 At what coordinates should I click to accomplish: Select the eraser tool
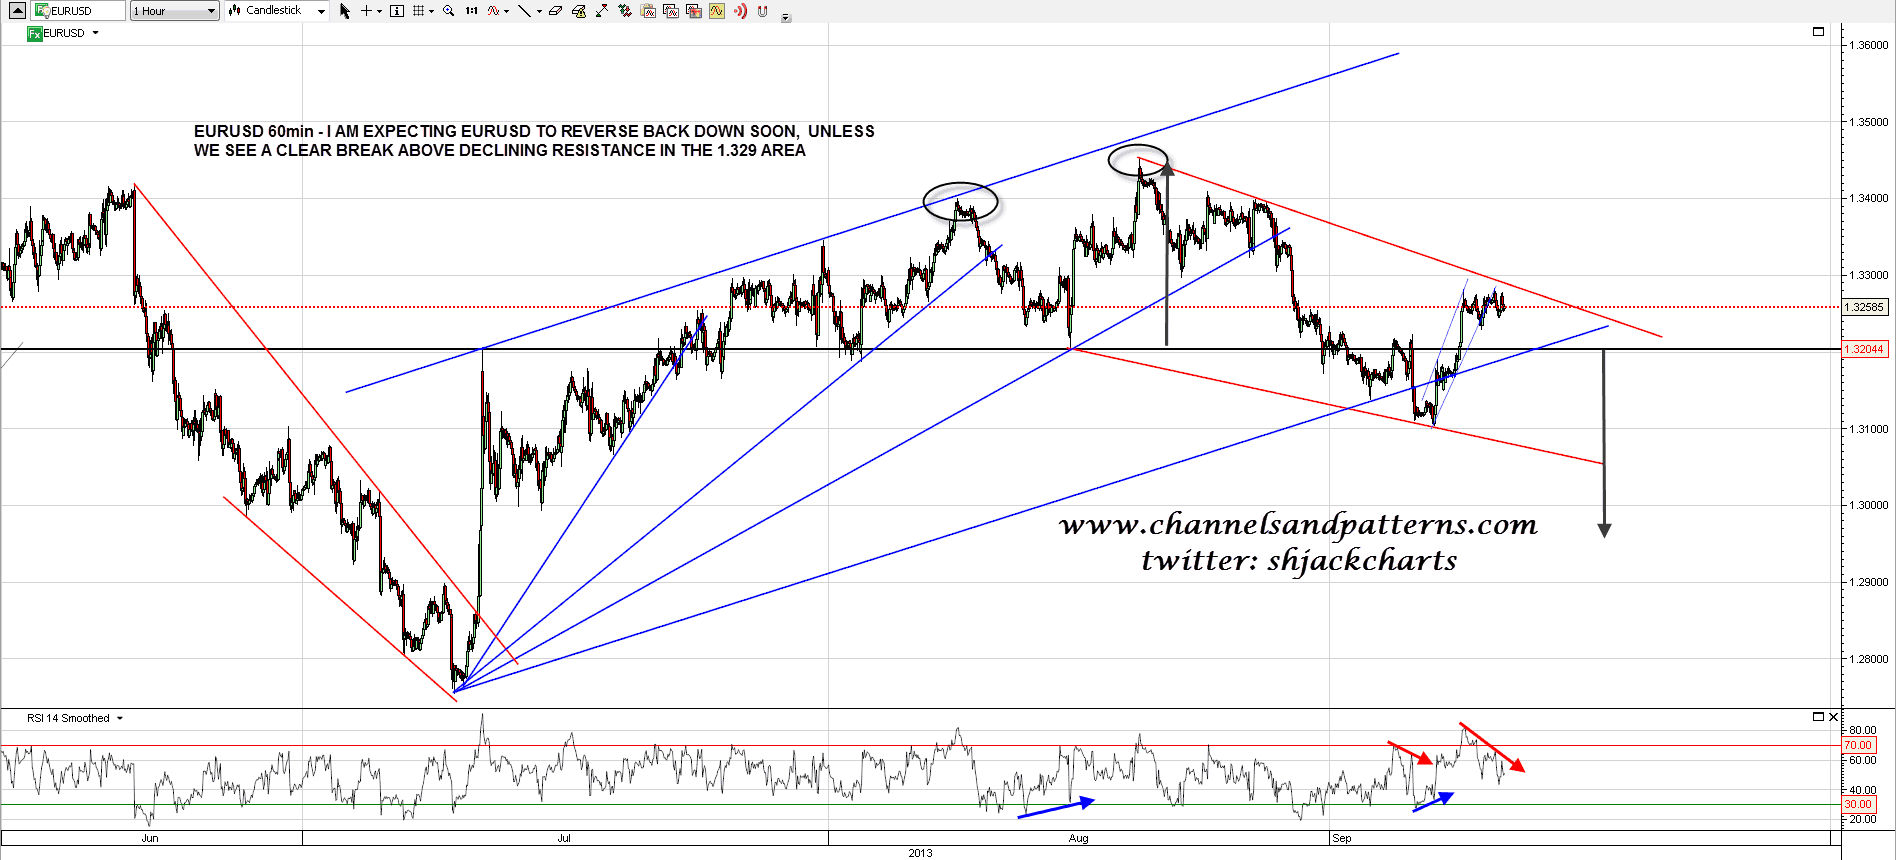(x=555, y=11)
